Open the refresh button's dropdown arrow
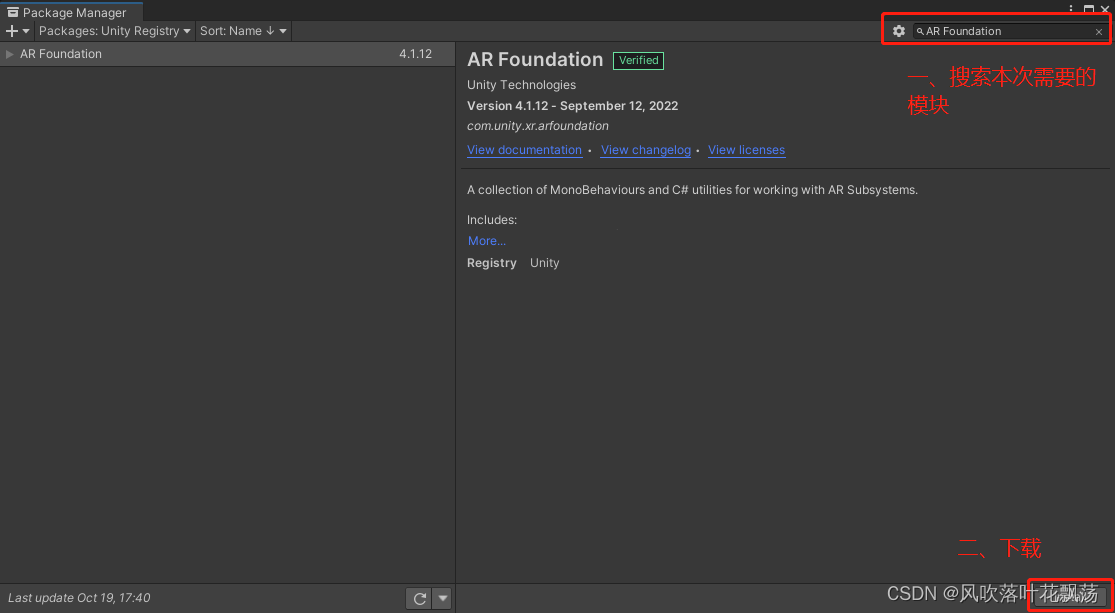 coord(441,598)
